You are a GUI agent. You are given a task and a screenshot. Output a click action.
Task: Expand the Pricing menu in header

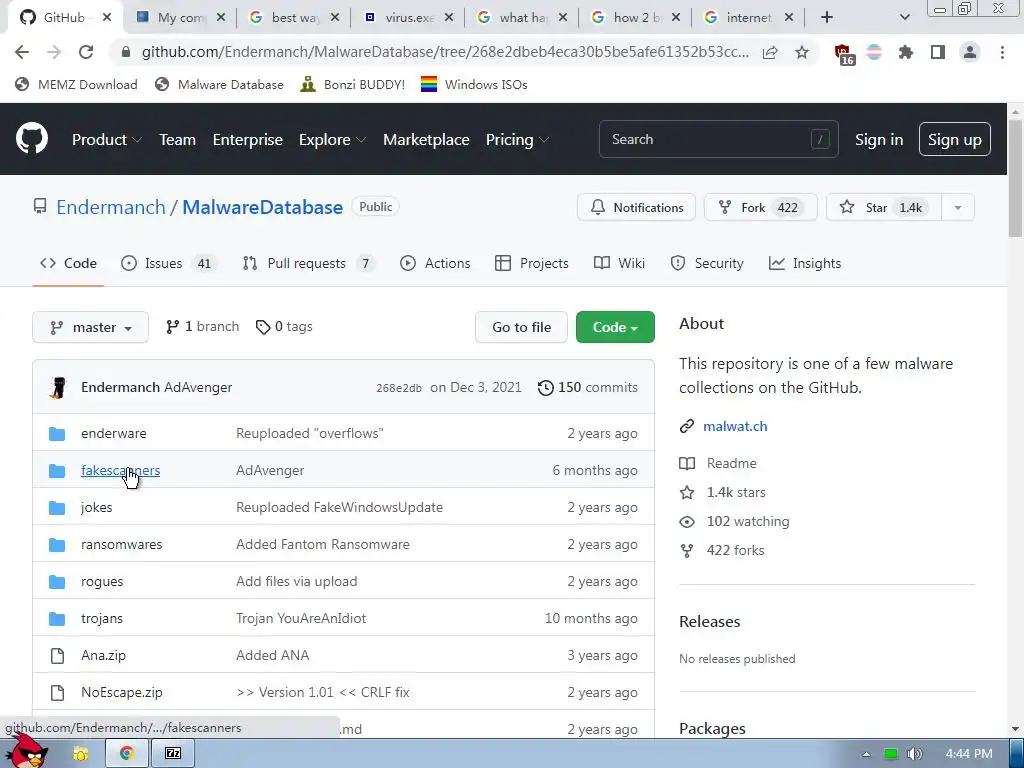517,140
